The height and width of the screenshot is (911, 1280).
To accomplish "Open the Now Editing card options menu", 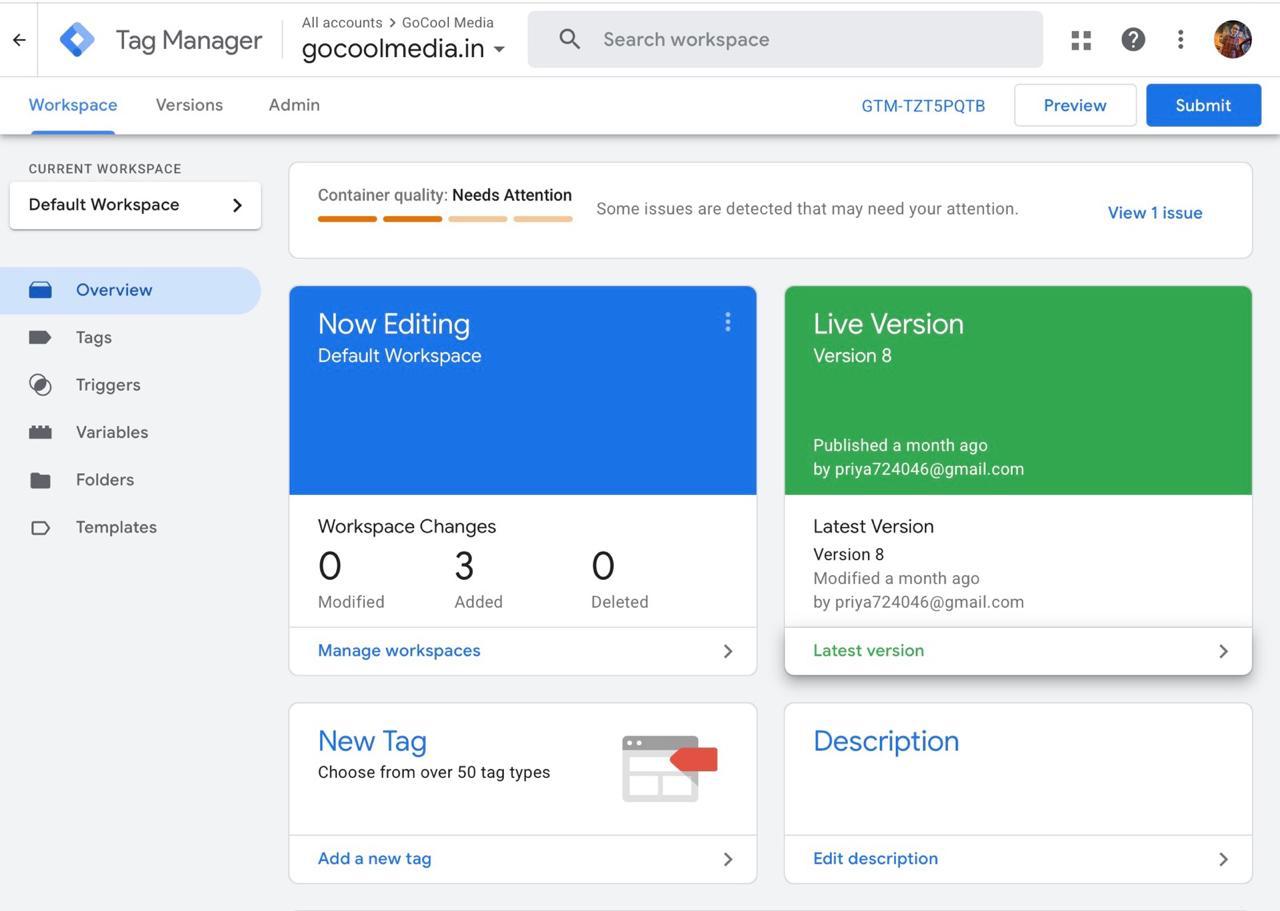I will (728, 322).
